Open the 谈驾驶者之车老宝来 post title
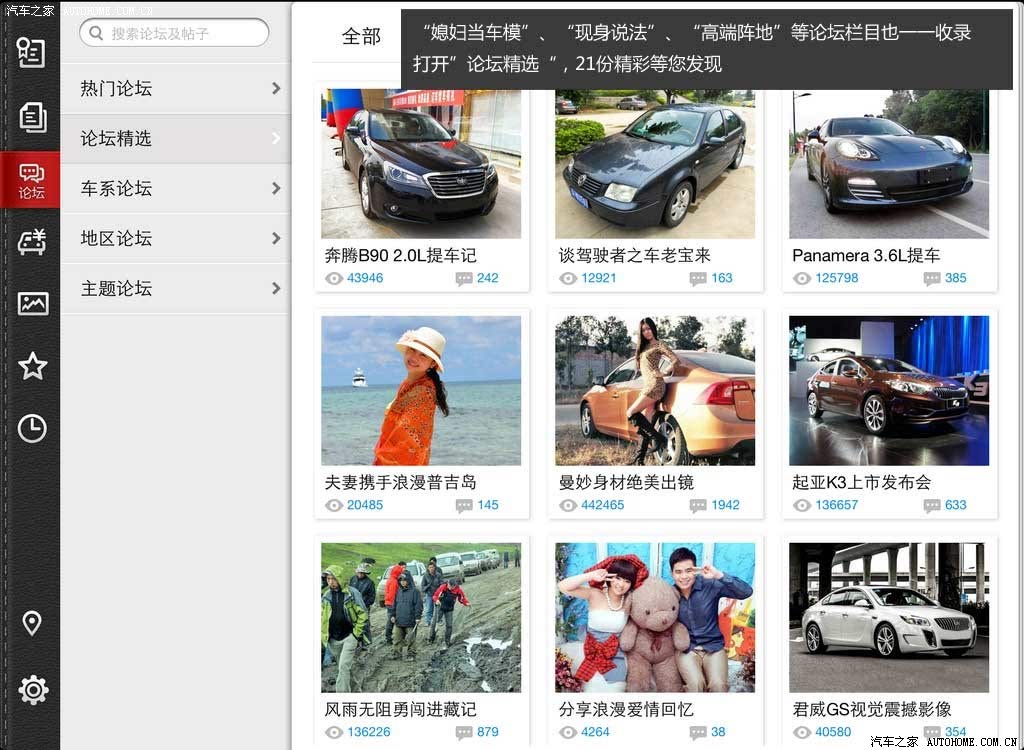Viewport: 1024px width, 750px height. coord(635,255)
